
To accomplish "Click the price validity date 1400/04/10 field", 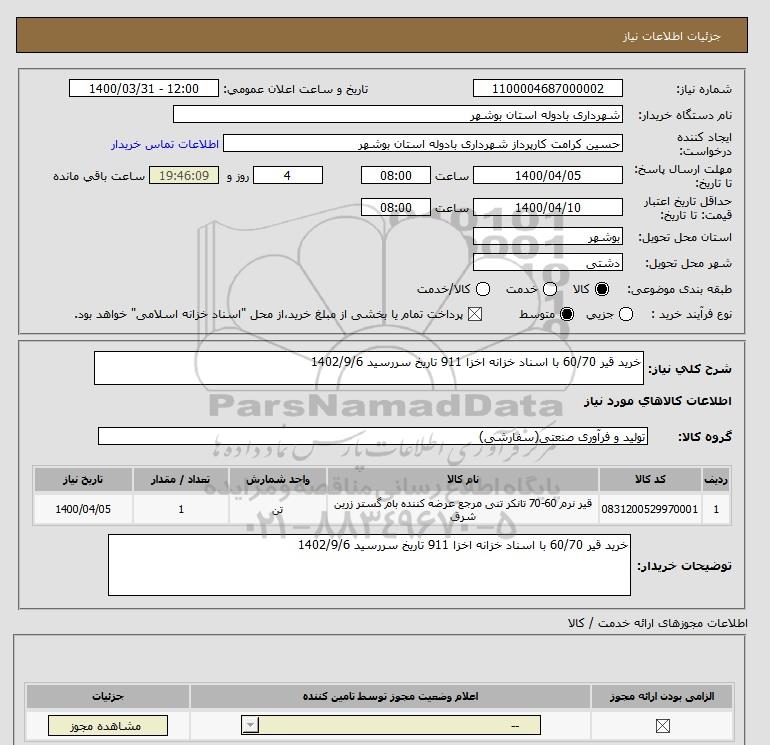I will click(x=548, y=207).
